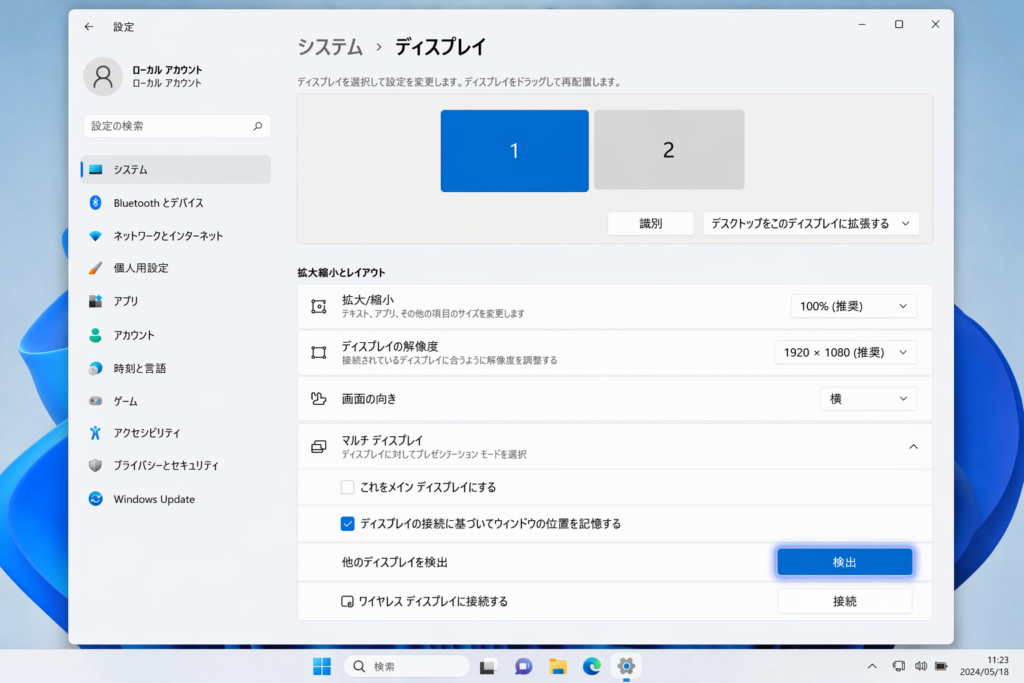Check これをメイン ディスプレイにする checkbox
The height and width of the screenshot is (683, 1024).
347,487
